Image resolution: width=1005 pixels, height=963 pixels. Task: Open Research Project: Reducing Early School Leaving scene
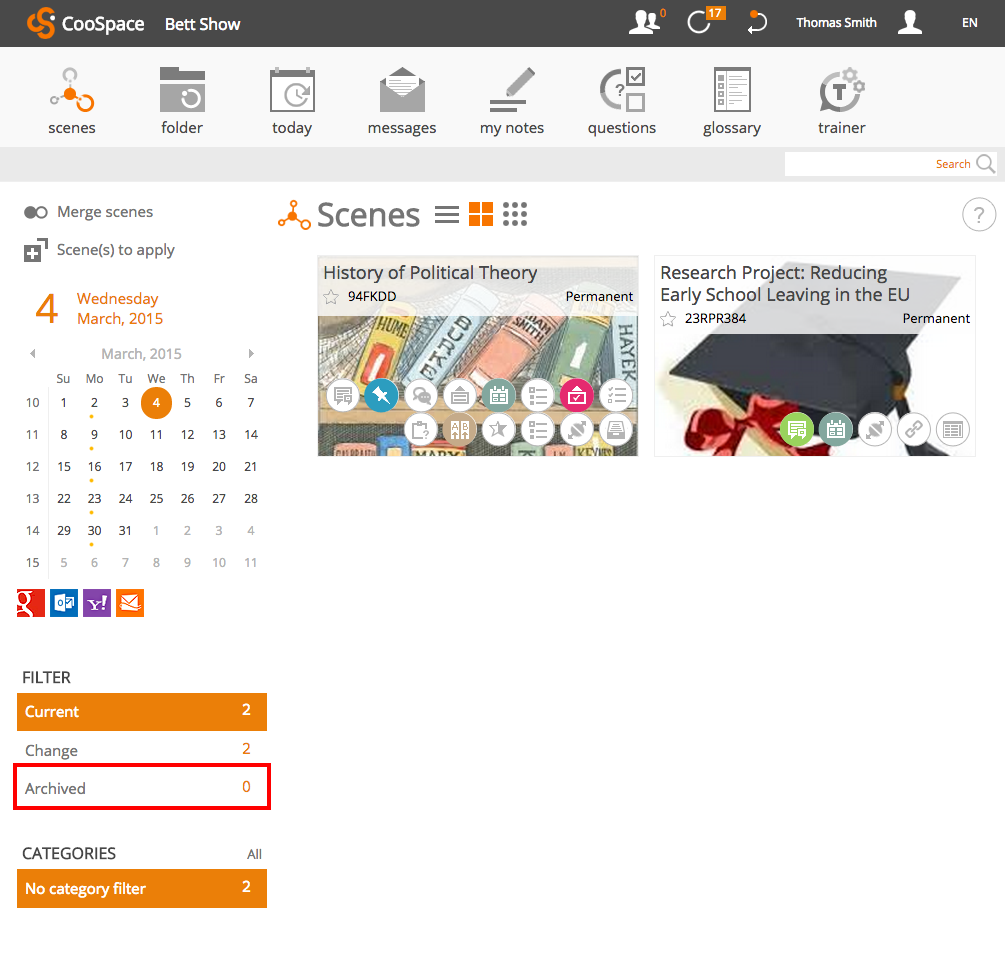[x=785, y=283]
